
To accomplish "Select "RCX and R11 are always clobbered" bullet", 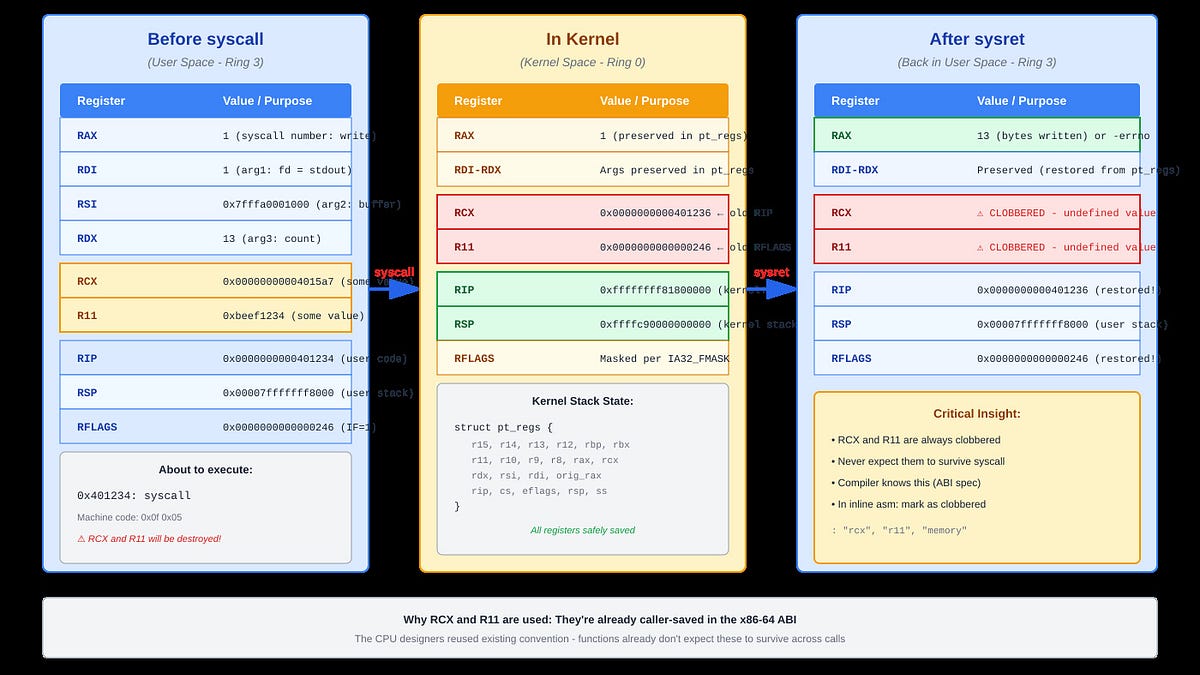I will coord(915,440).
